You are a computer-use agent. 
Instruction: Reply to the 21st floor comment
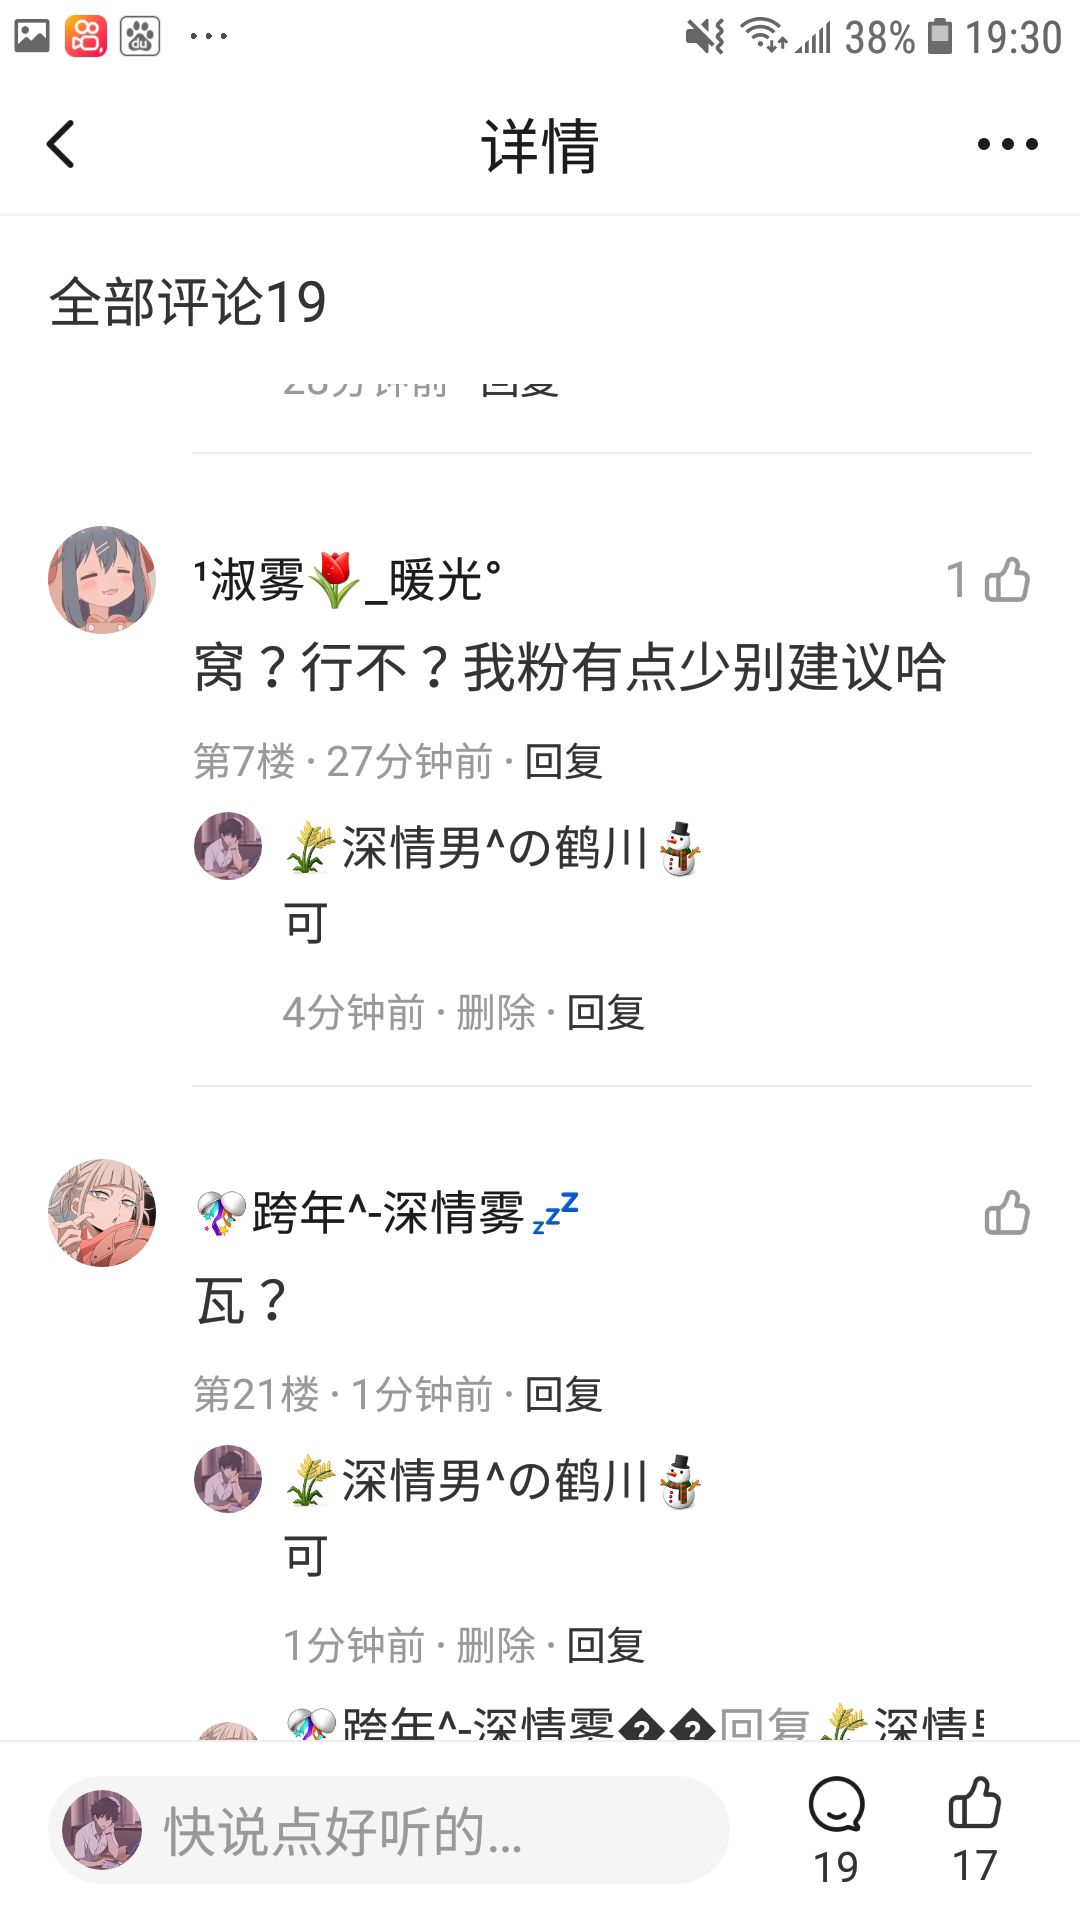pos(564,1395)
